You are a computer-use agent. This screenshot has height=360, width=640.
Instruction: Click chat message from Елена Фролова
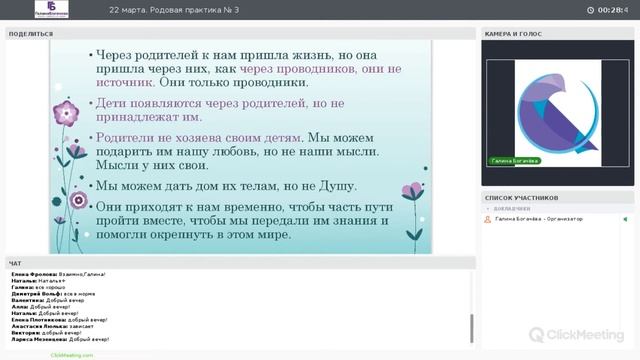tap(58, 274)
